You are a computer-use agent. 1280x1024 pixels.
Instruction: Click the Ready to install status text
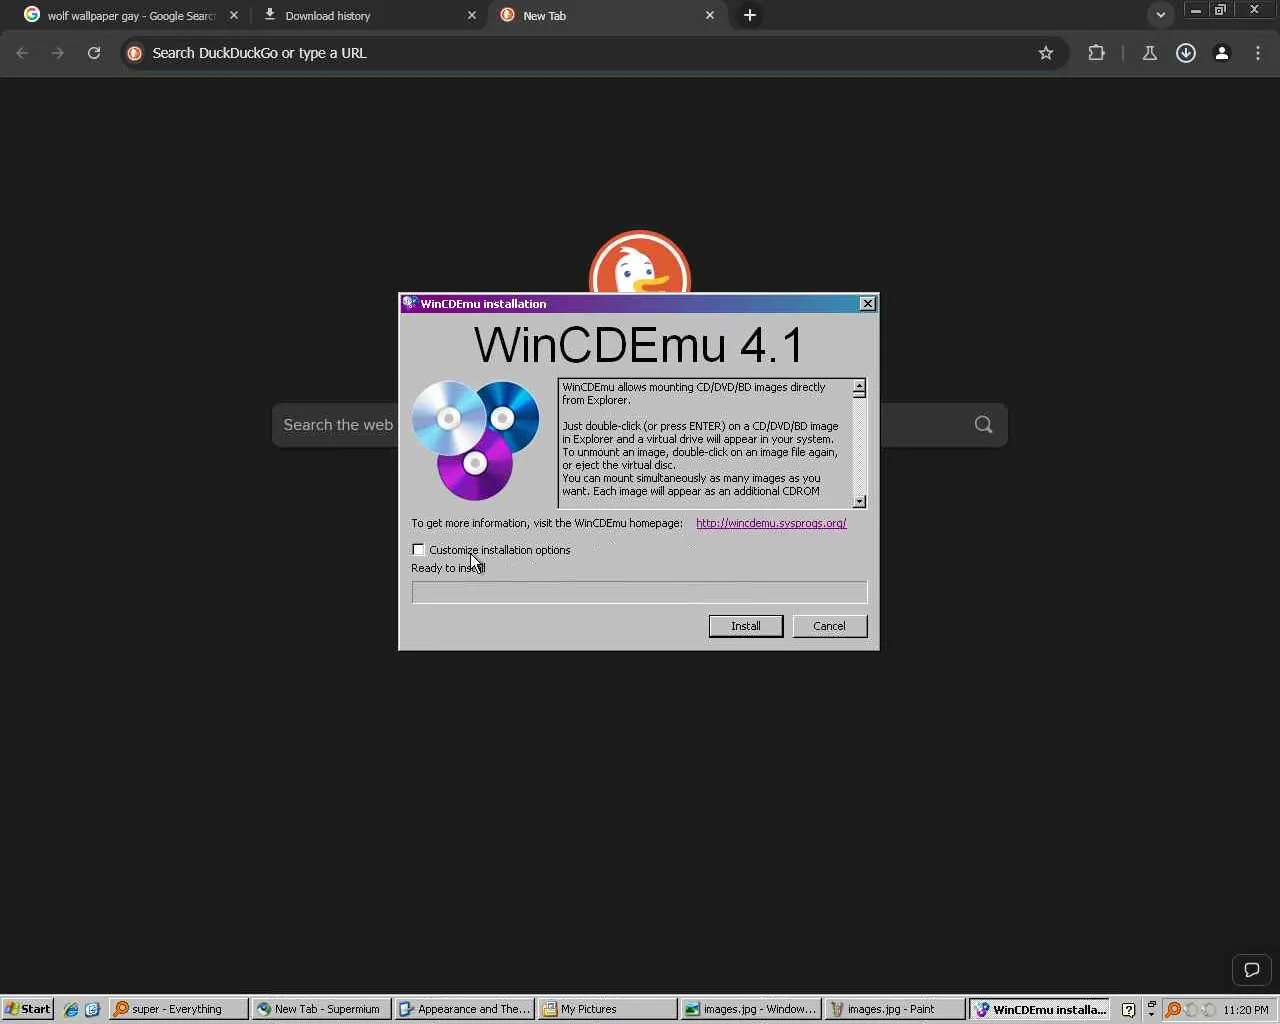tap(448, 568)
